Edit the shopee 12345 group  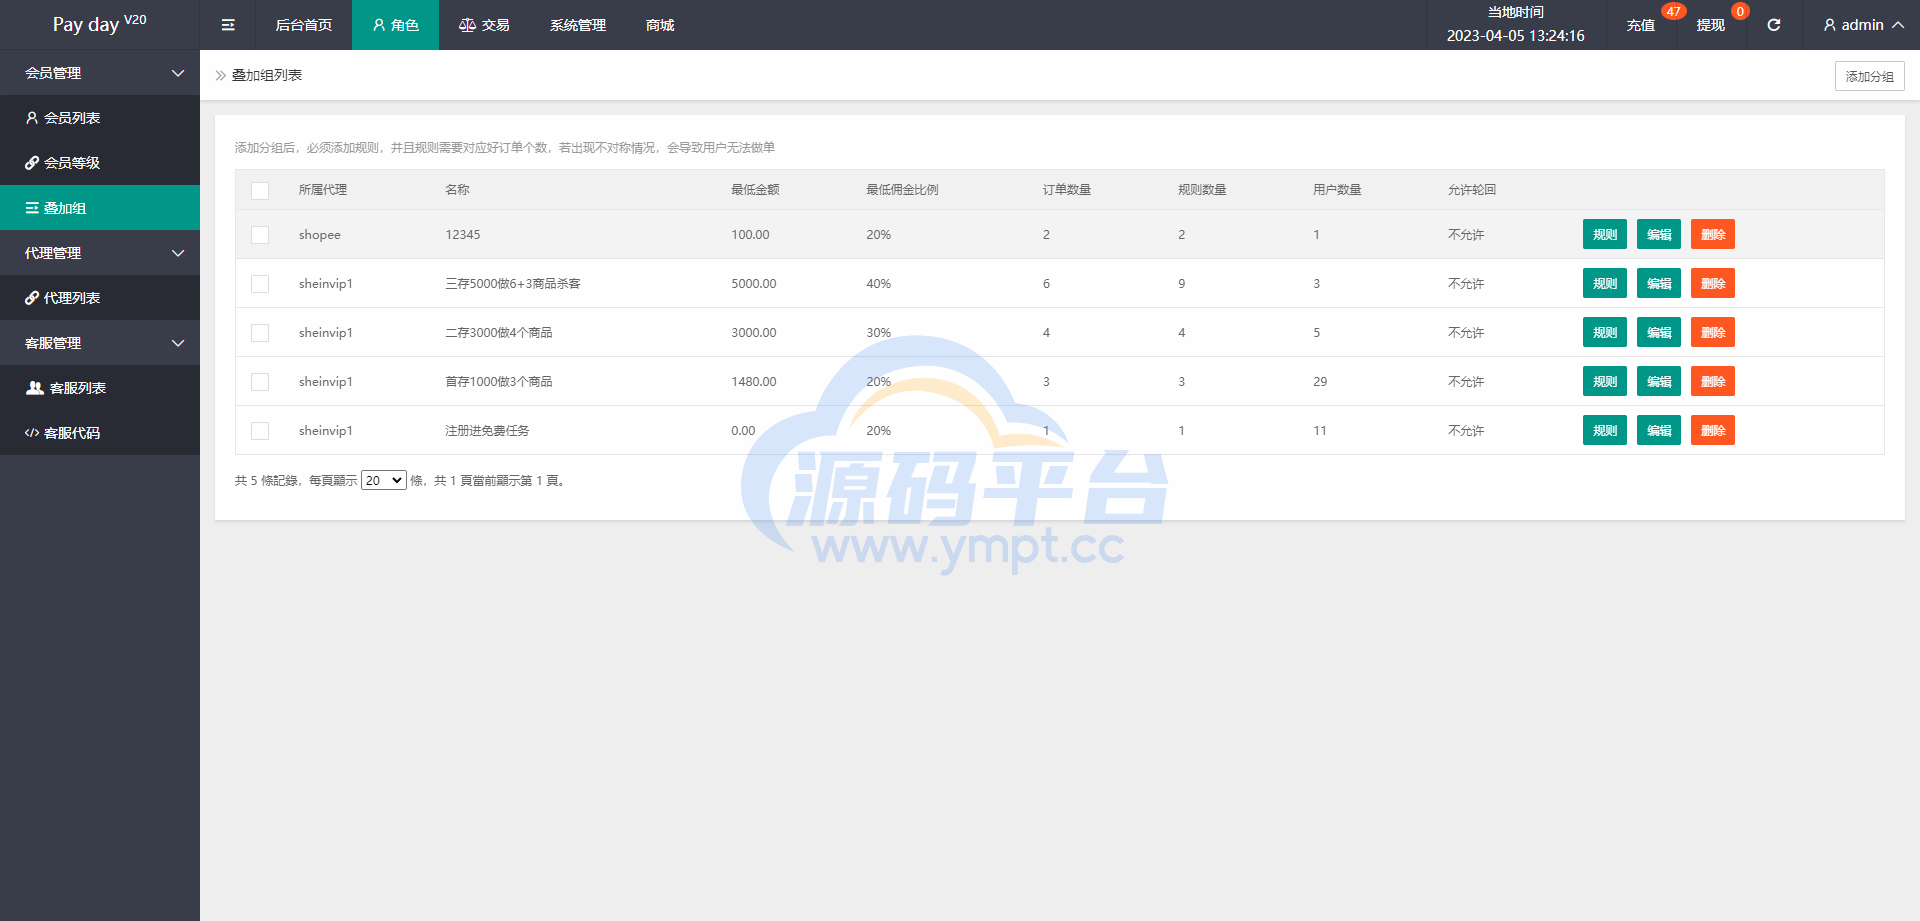coord(1659,235)
